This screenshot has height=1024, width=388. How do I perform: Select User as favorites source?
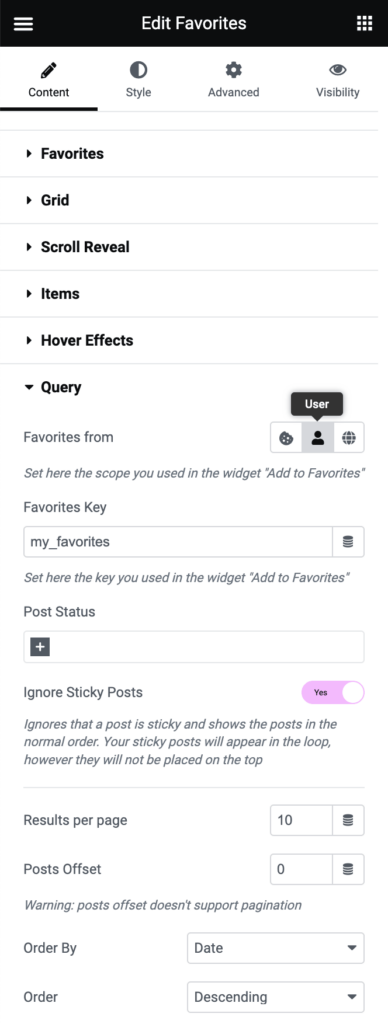click(x=317, y=438)
